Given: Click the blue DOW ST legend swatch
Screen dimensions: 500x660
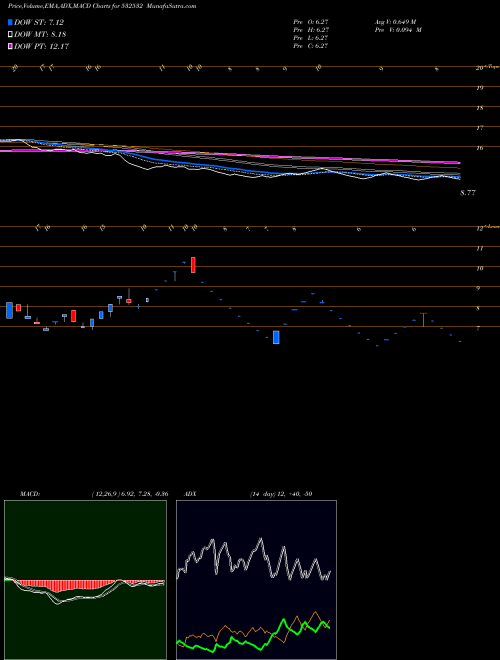Looking at the screenshot, I should [x=10, y=23].
